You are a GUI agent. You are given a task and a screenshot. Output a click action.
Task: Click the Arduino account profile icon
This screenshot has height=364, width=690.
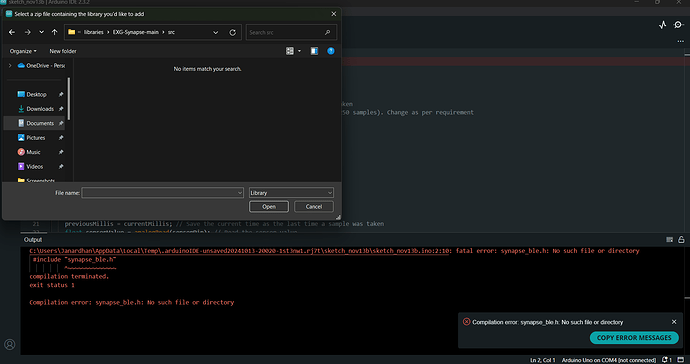click(10, 344)
